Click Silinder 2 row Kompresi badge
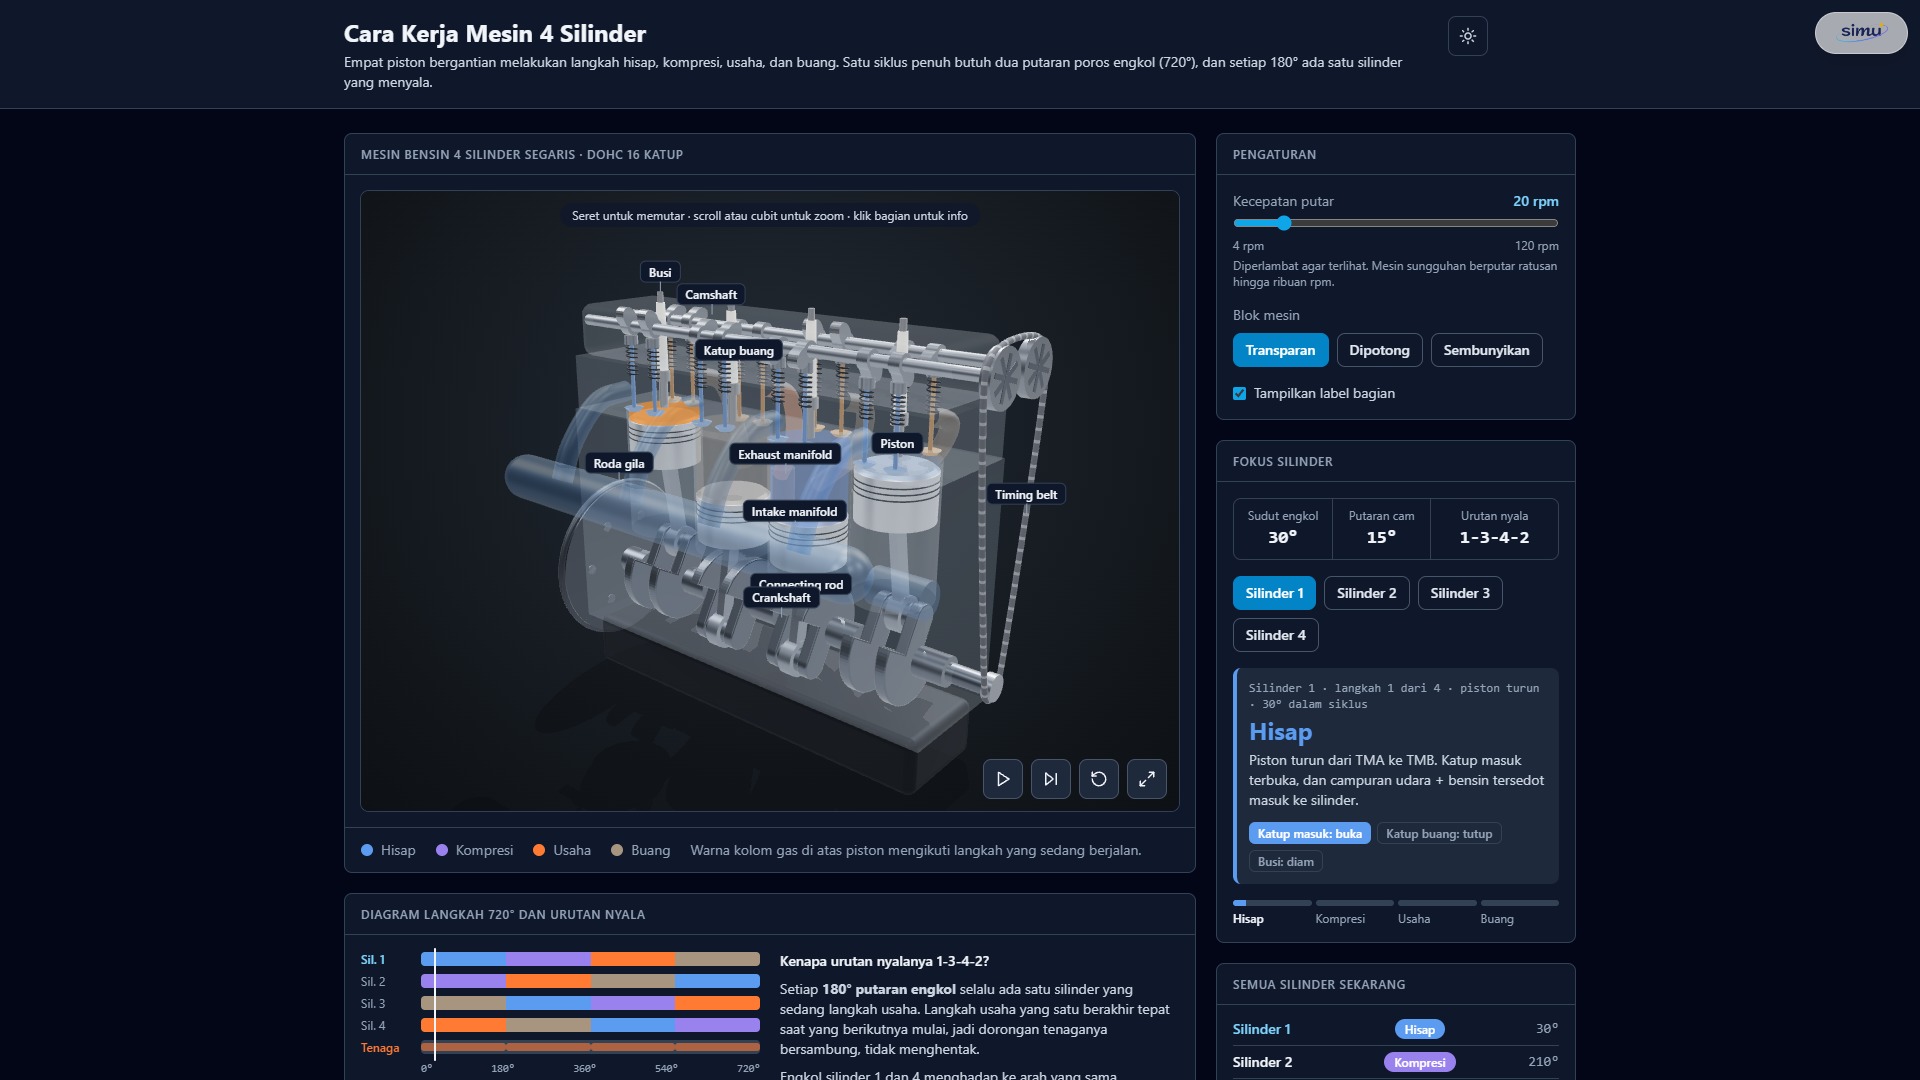Image resolution: width=1920 pixels, height=1080 pixels. click(1419, 1062)
